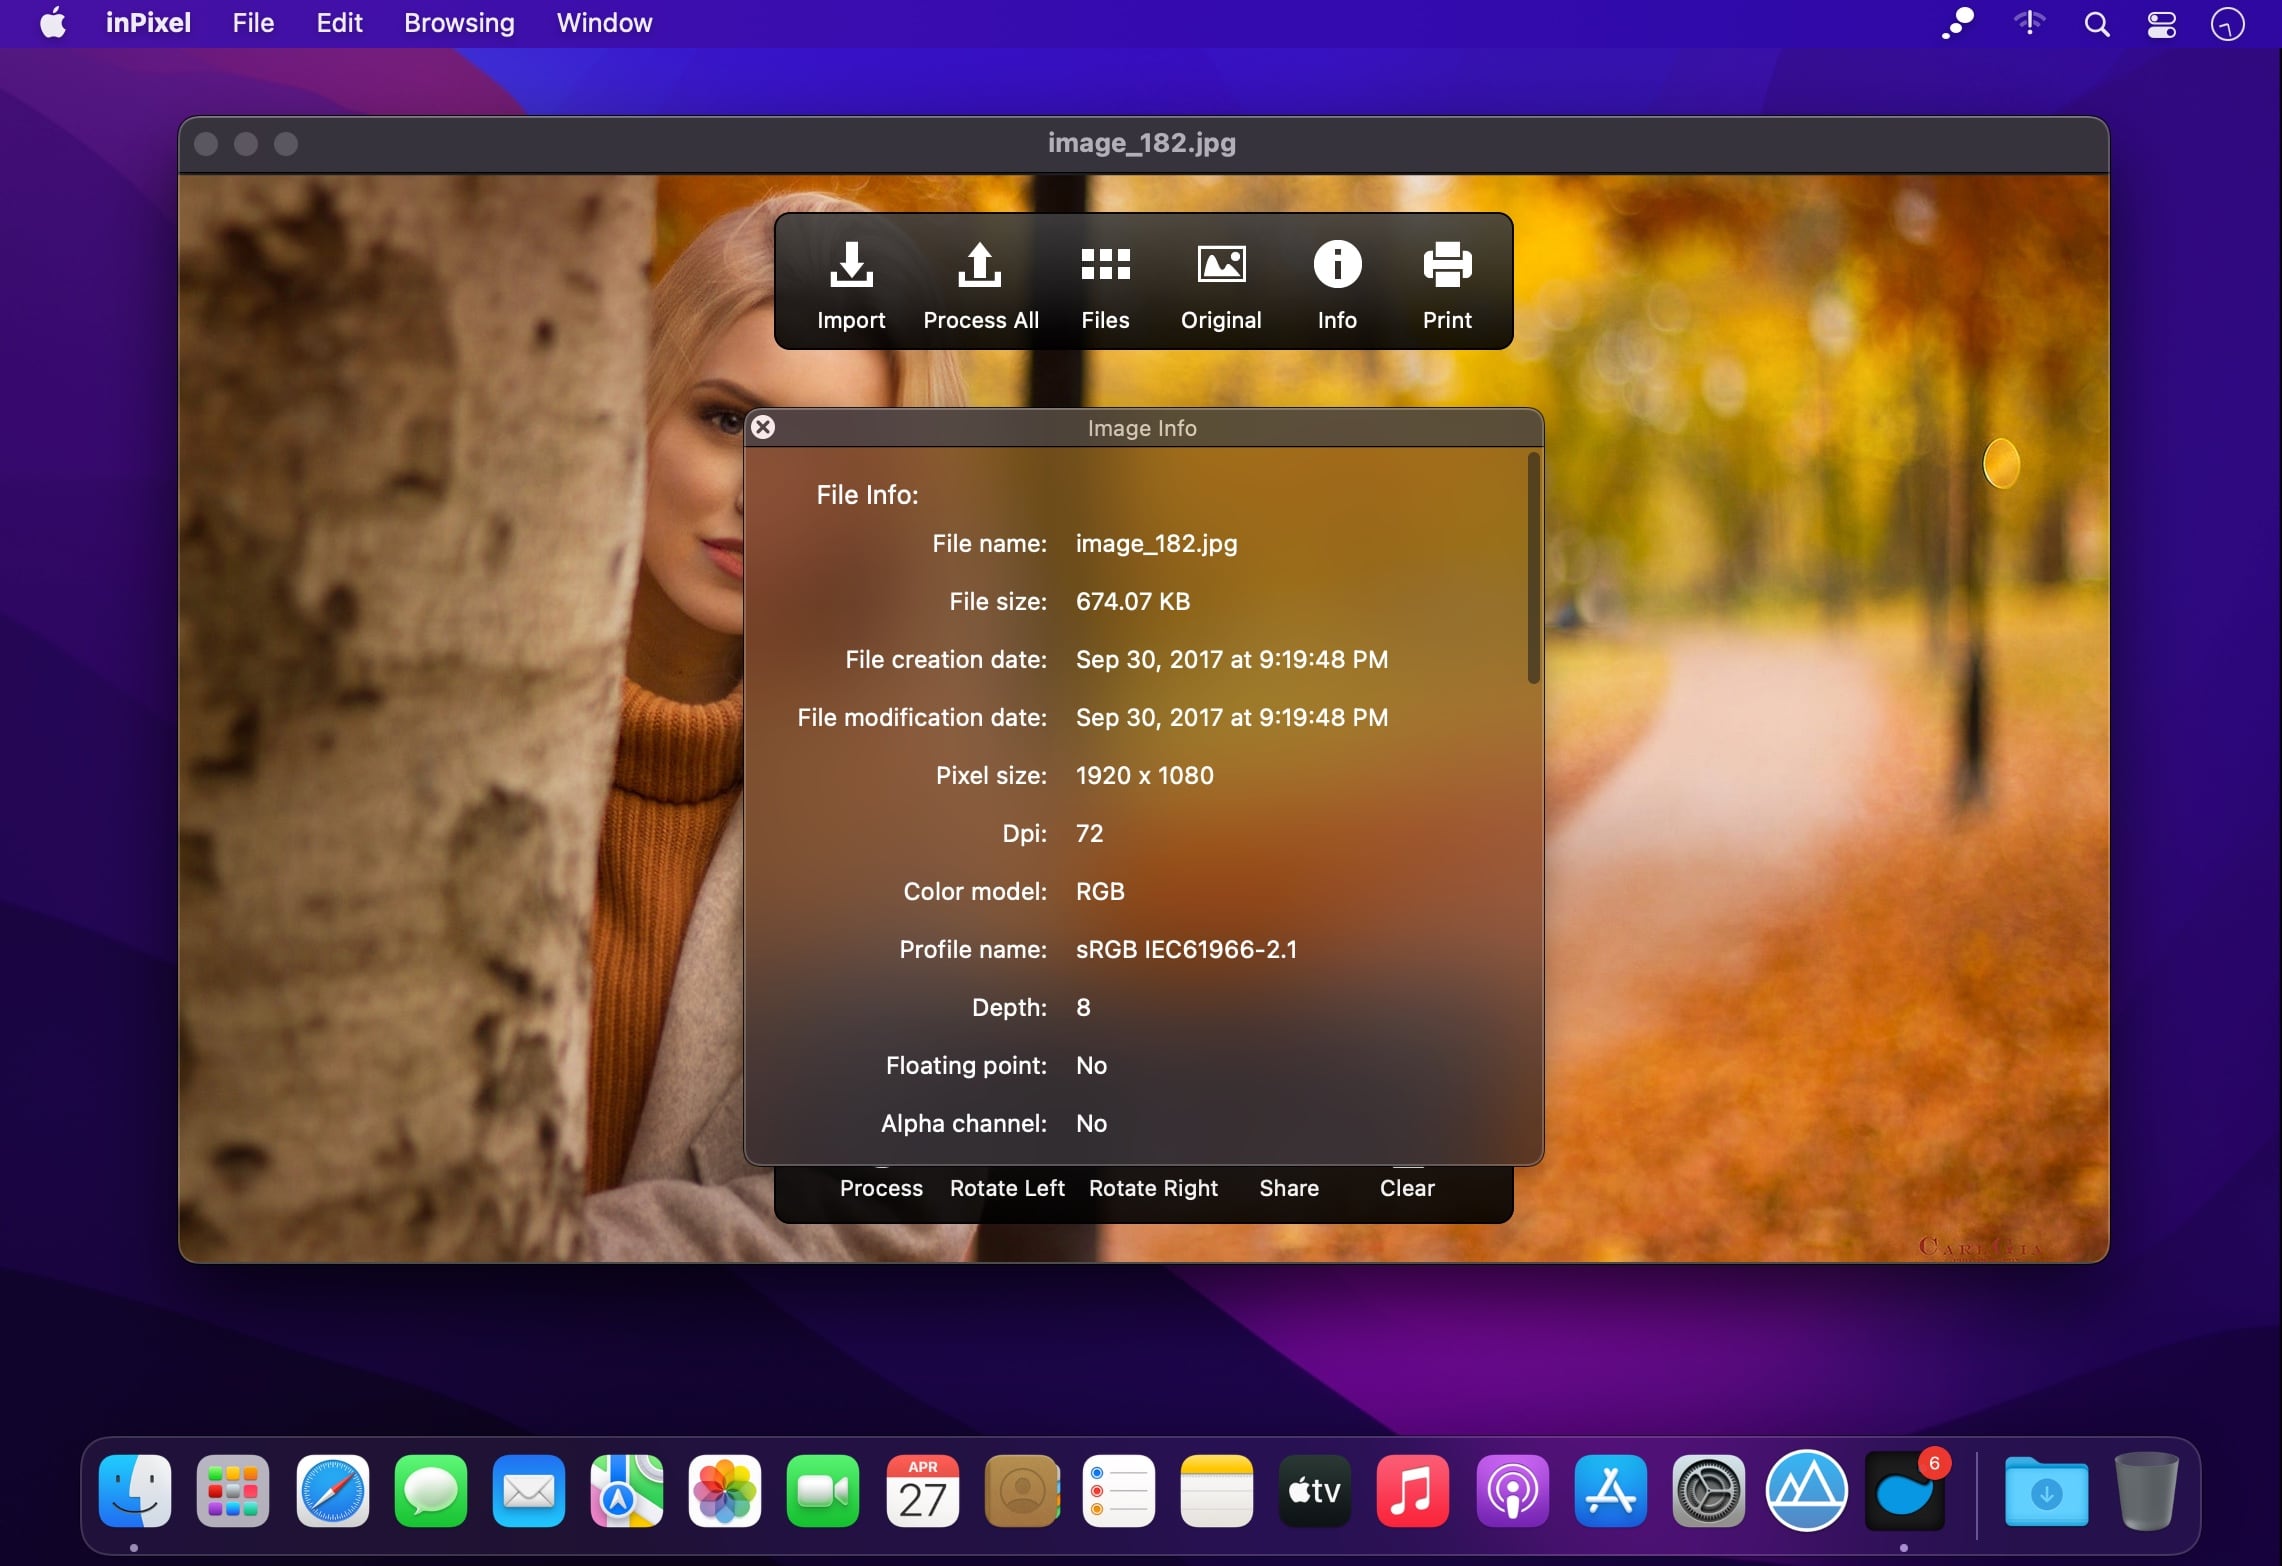This screenshot has width=2282, height=1566.
Task: Open the Window menu
Action: click(604, 23)
